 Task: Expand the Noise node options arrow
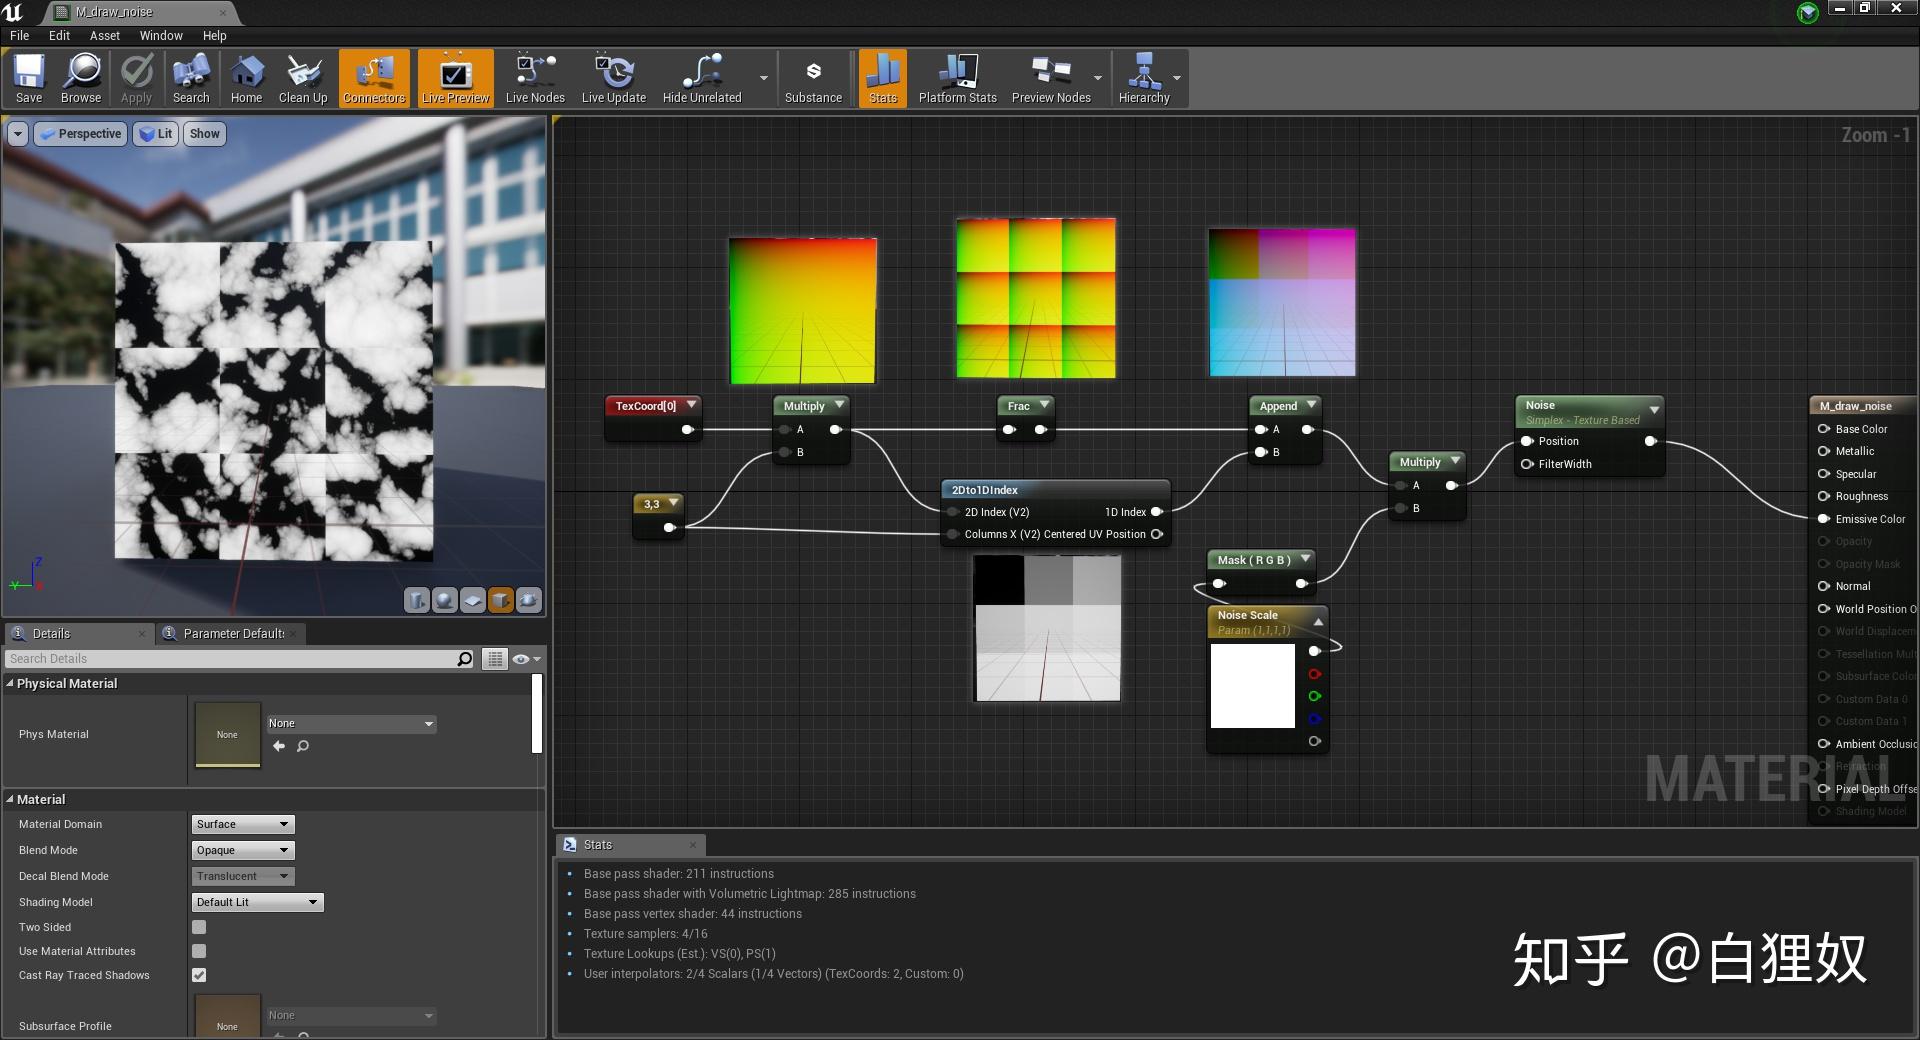(x=1655, y=410)
